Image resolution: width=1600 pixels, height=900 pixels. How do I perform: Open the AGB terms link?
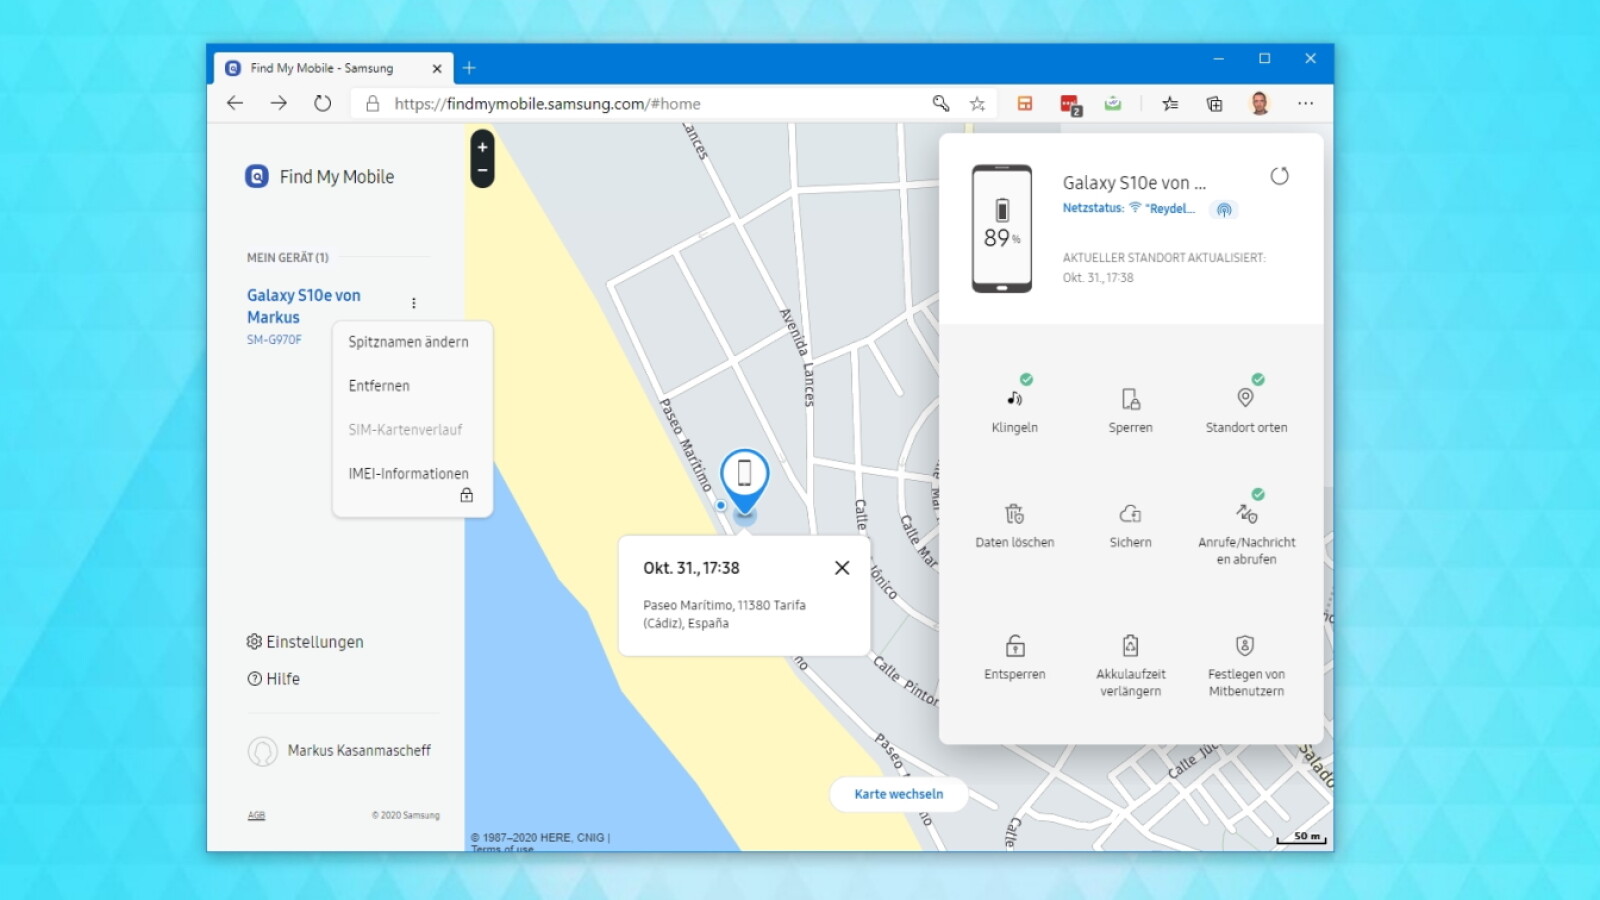[x=256, y=815]
